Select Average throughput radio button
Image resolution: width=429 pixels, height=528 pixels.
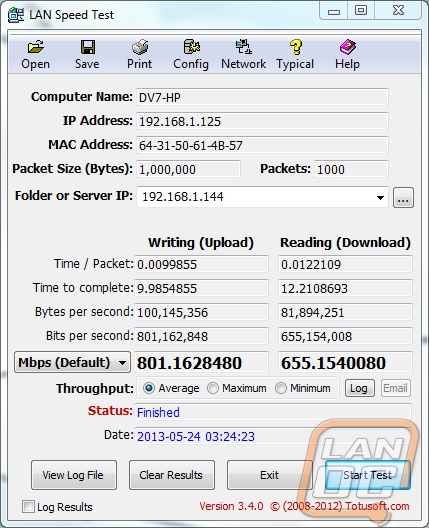click(148, 388)
